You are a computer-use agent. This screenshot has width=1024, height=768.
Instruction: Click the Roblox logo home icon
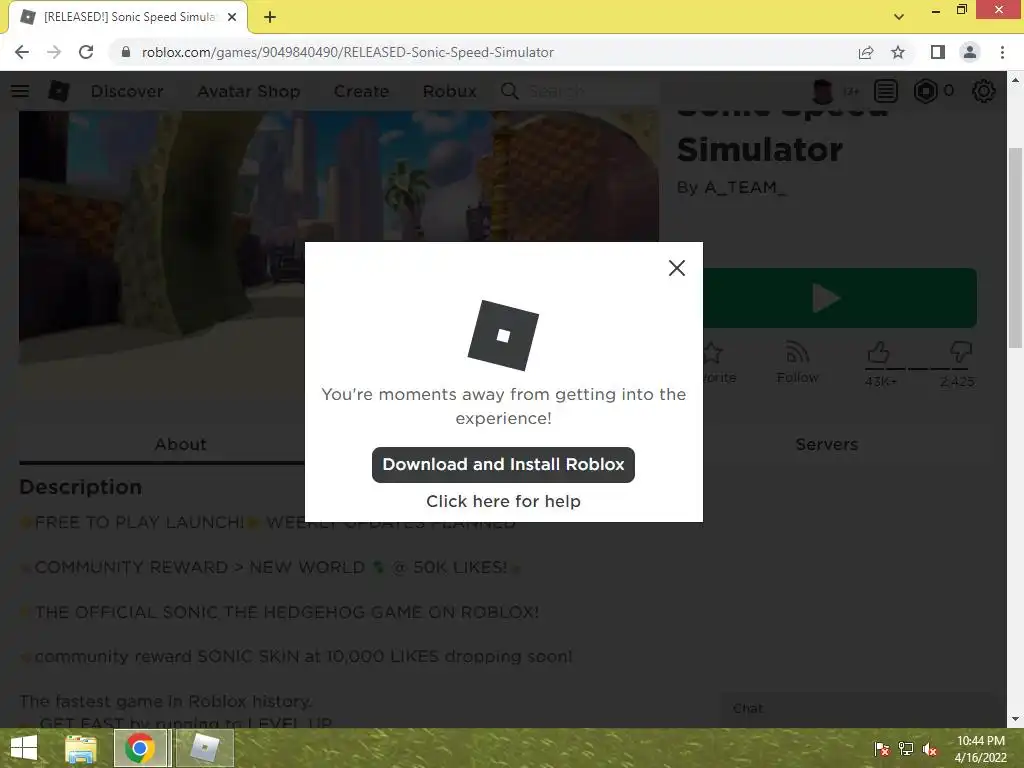59,91
